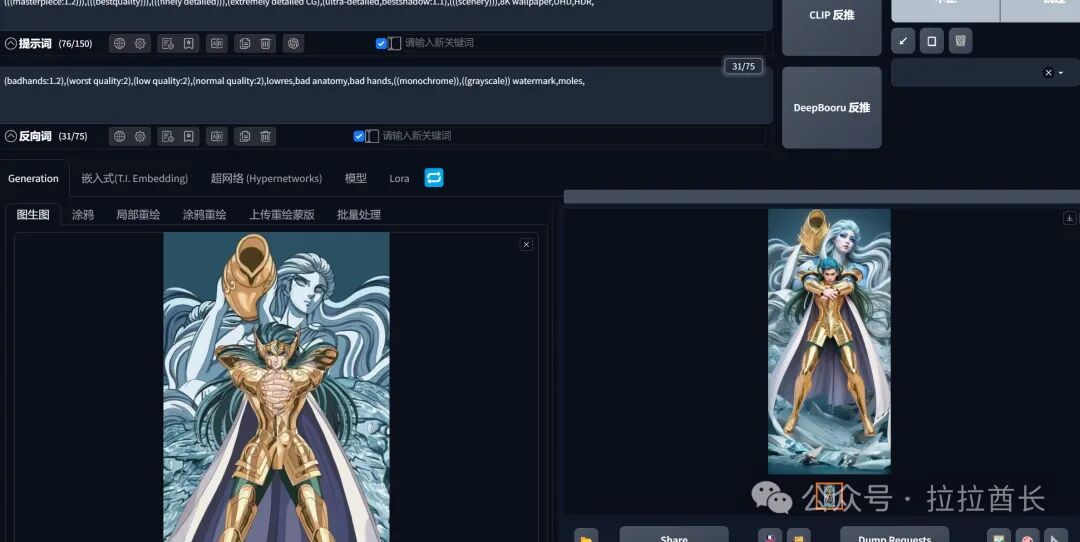Open the gear settings icon in 提示词 row
Viewport: 1080px width, 542px height.
point(141,43)
